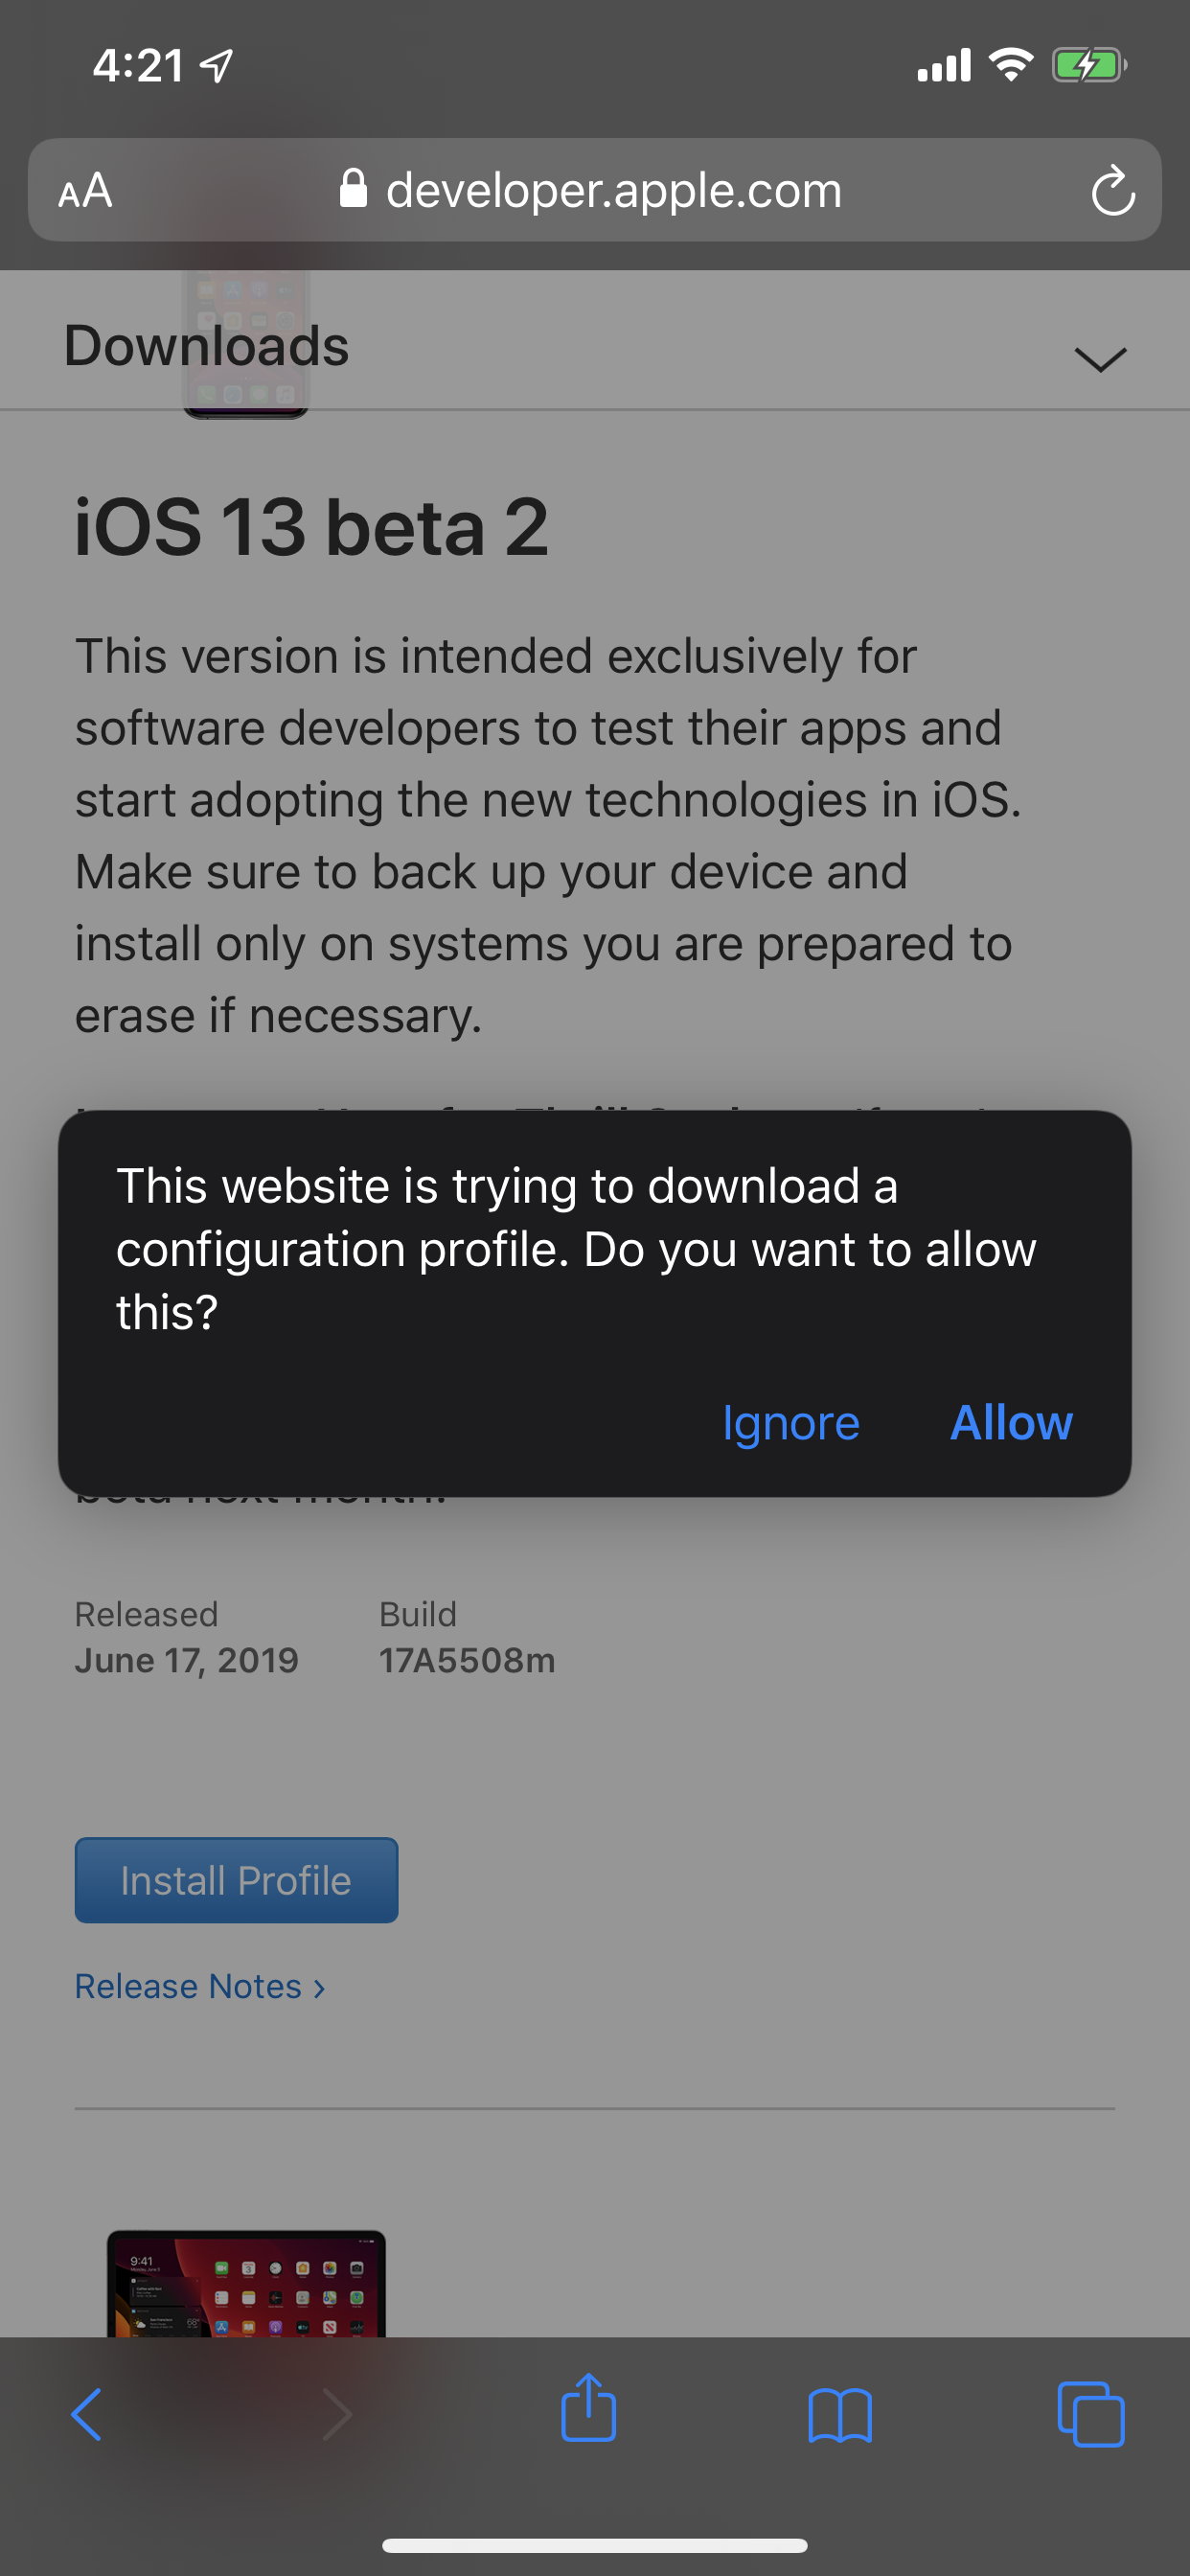Choose Ignore in the profile dialog

coord(790,1422)
